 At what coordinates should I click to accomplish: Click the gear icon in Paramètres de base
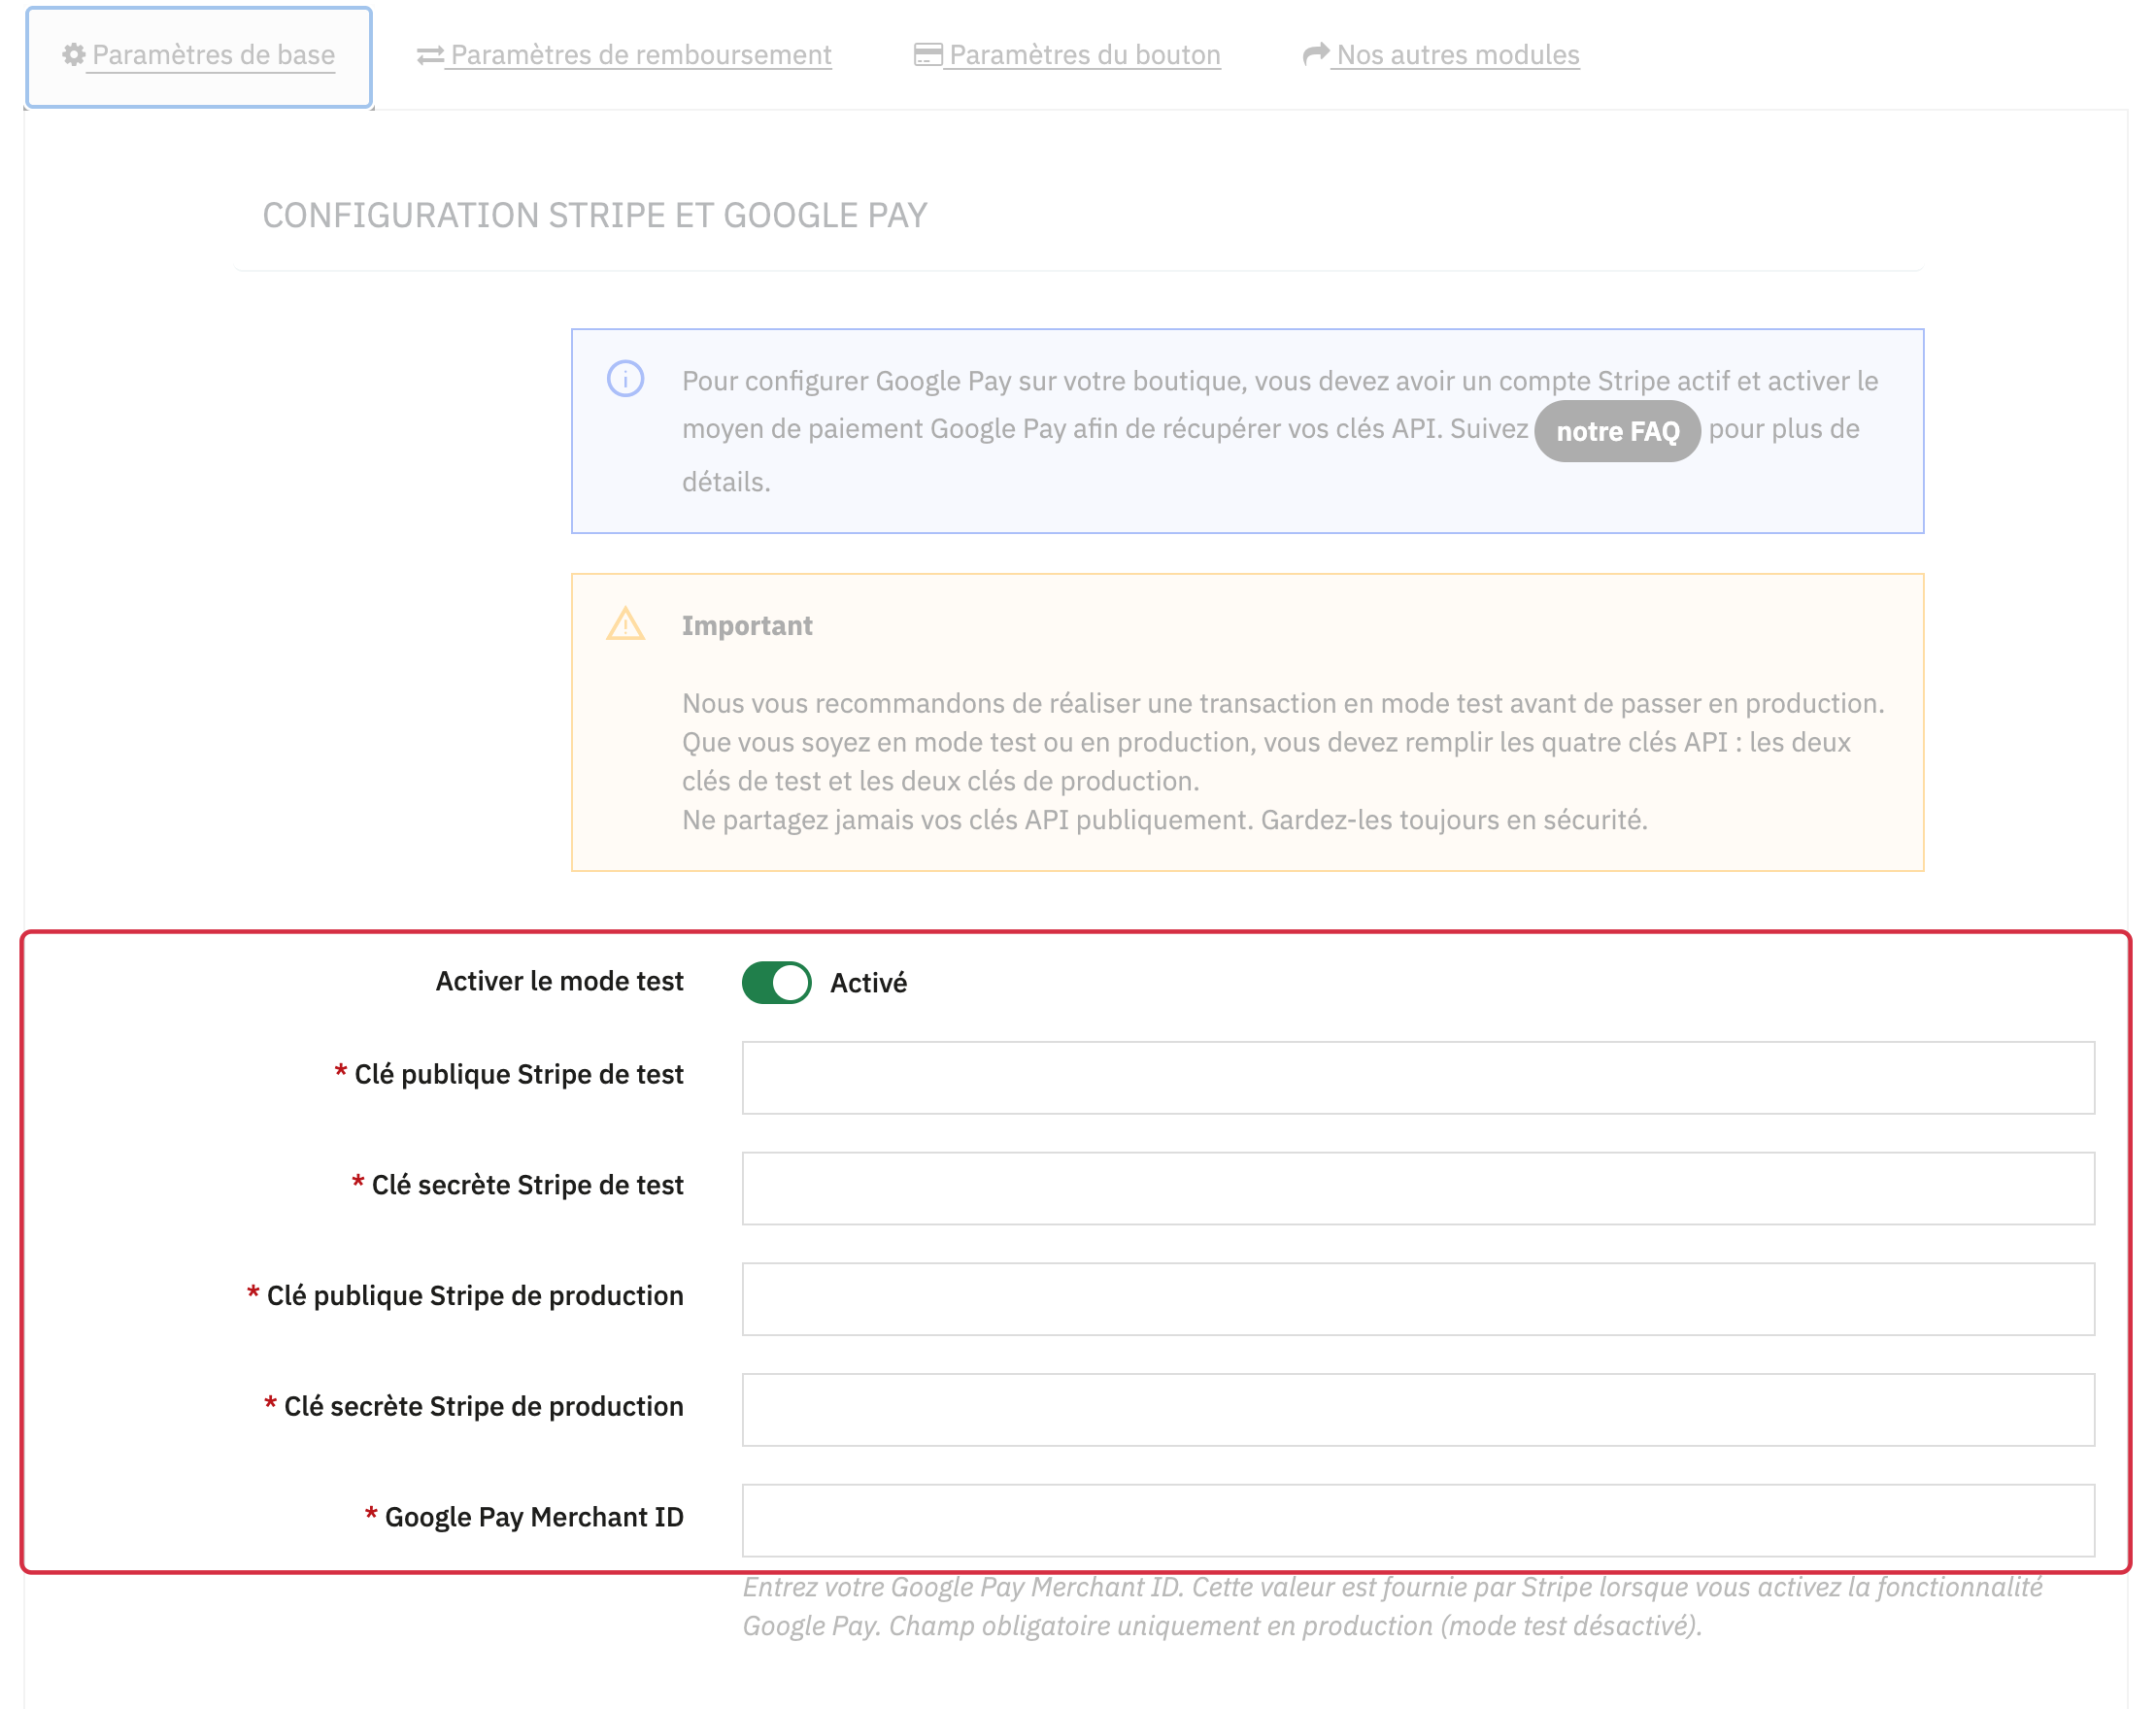[74, 54]
